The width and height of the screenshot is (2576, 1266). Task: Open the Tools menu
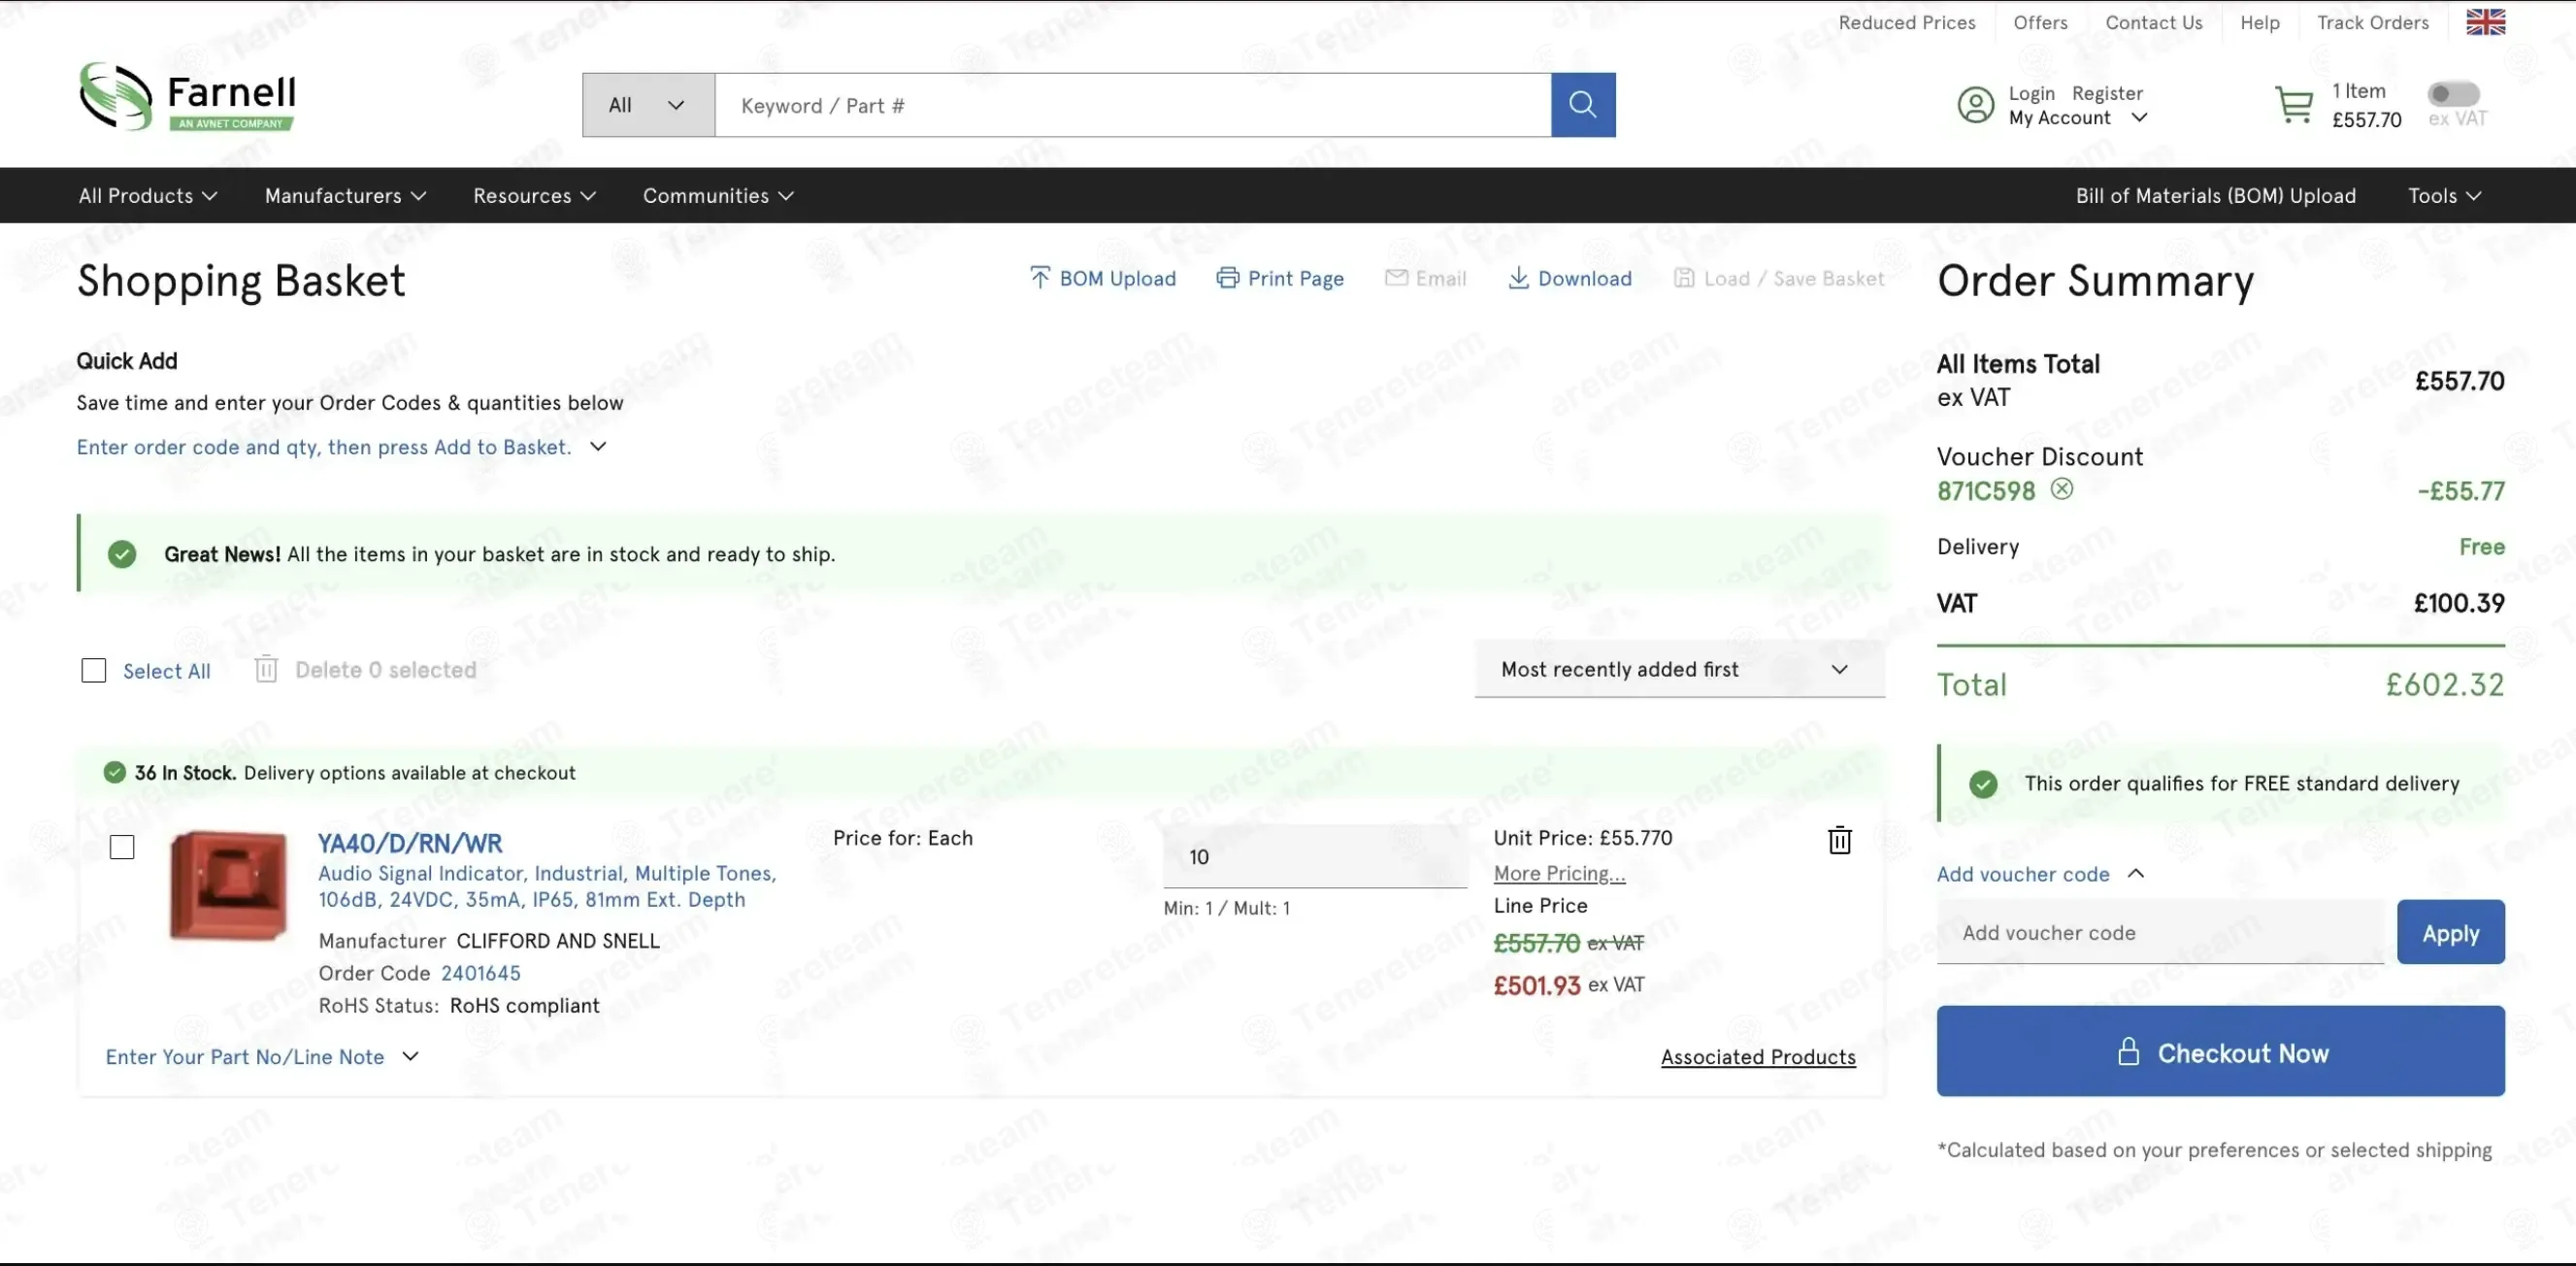click(2444, 195)
